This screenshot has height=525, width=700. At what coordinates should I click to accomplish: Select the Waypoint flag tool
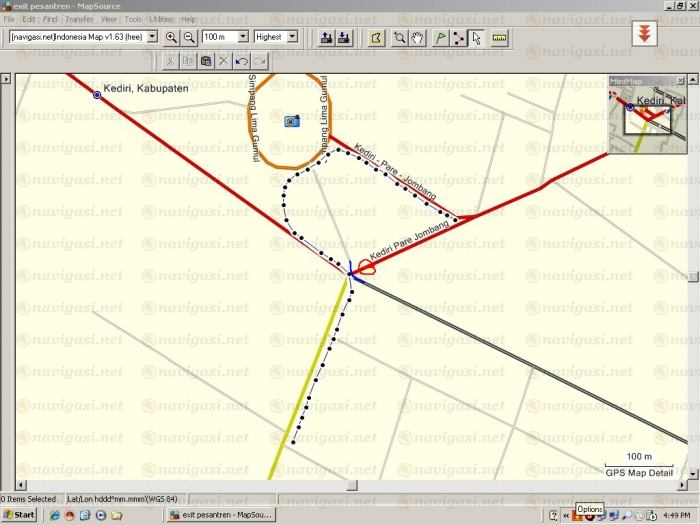[x=438, y=37]
